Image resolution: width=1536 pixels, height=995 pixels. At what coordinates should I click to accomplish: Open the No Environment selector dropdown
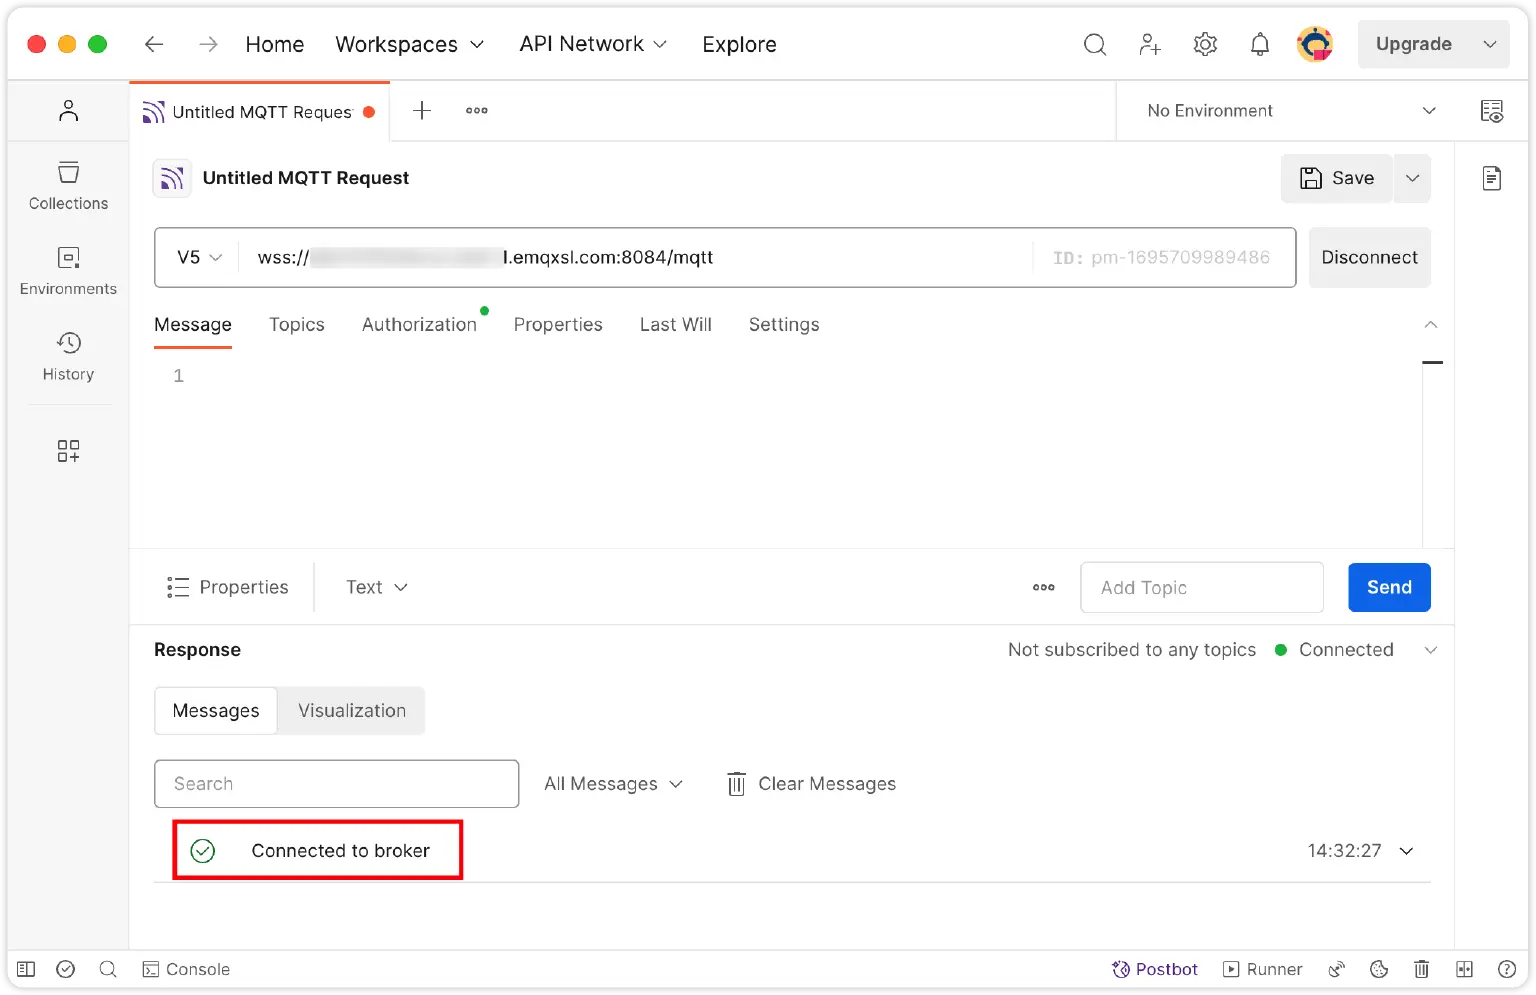1291,111
